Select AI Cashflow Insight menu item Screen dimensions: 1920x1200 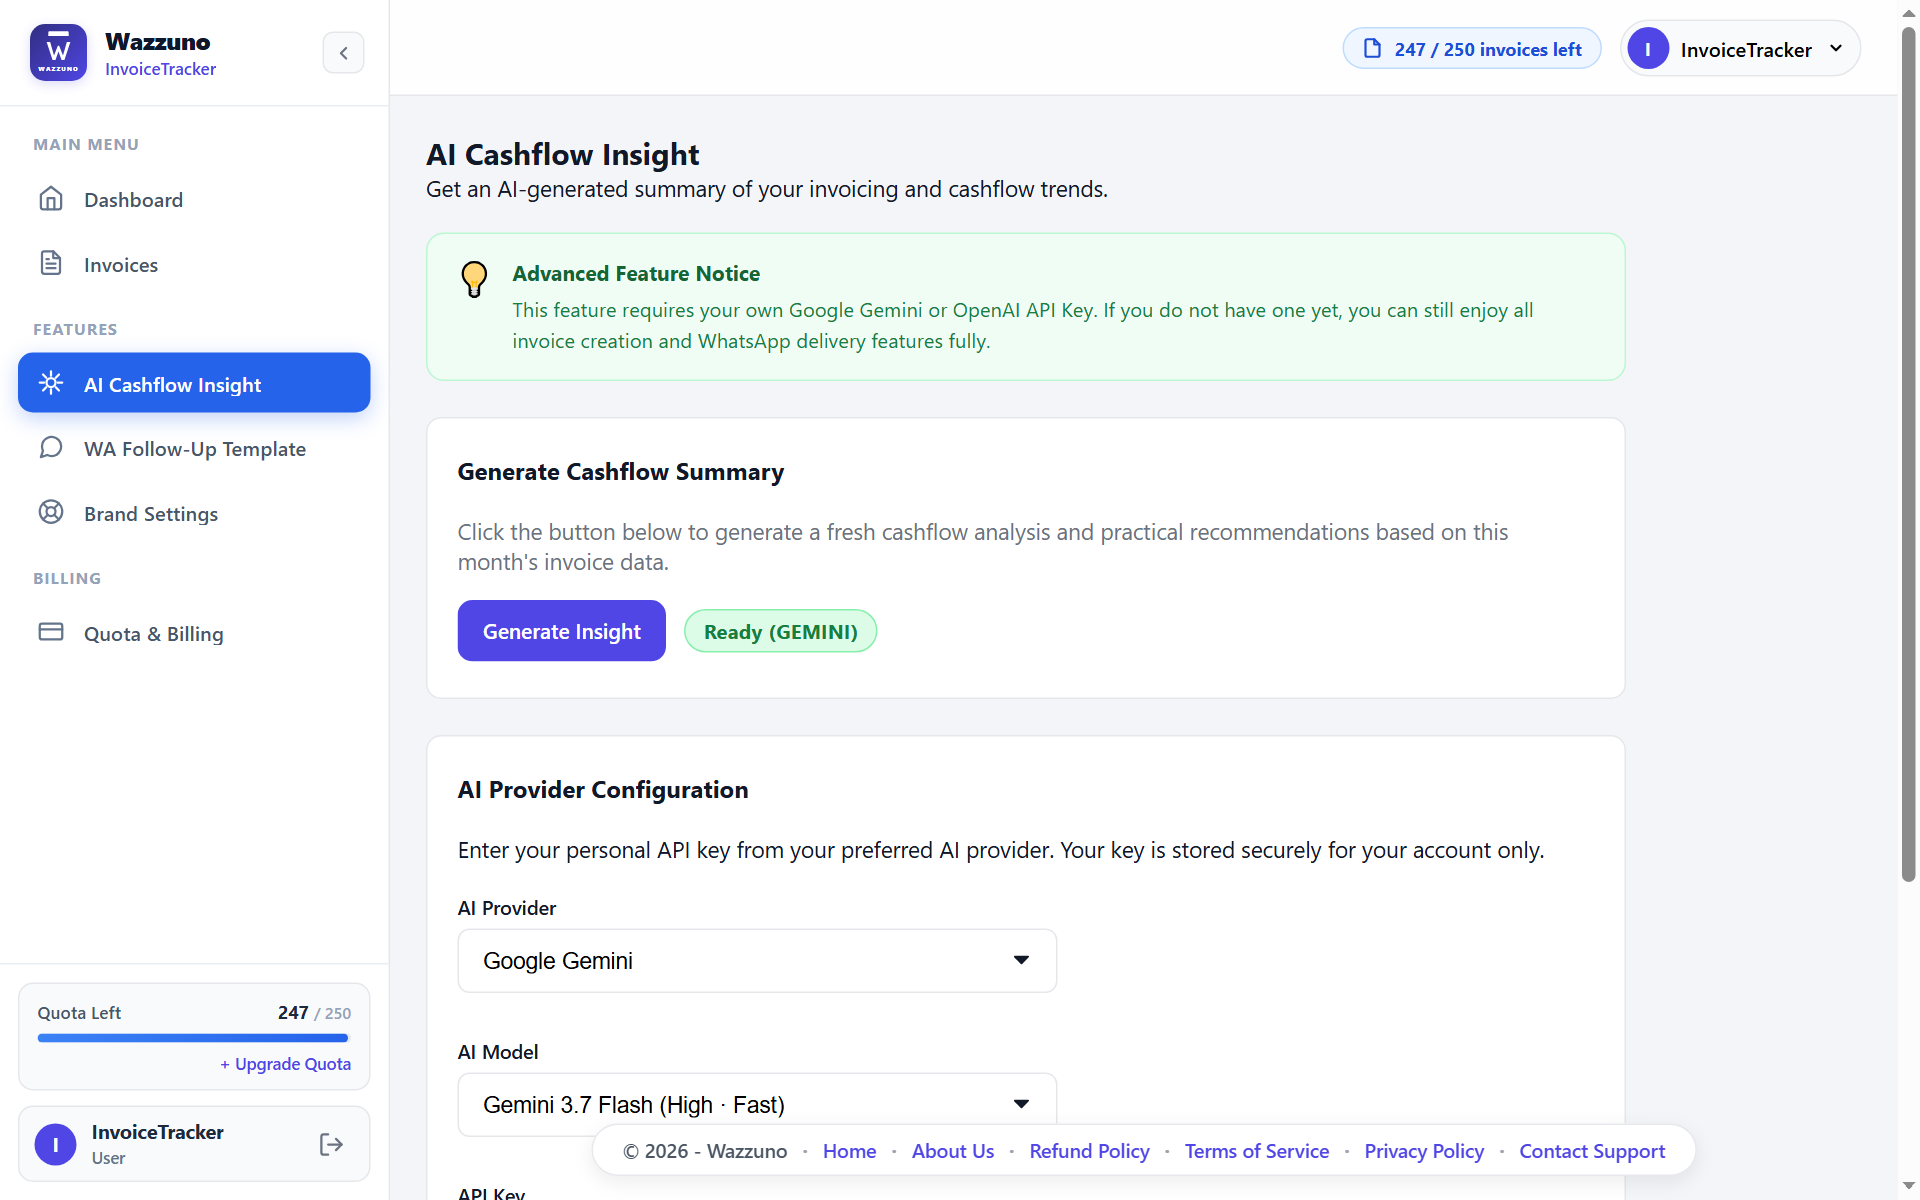coord(194,383)
